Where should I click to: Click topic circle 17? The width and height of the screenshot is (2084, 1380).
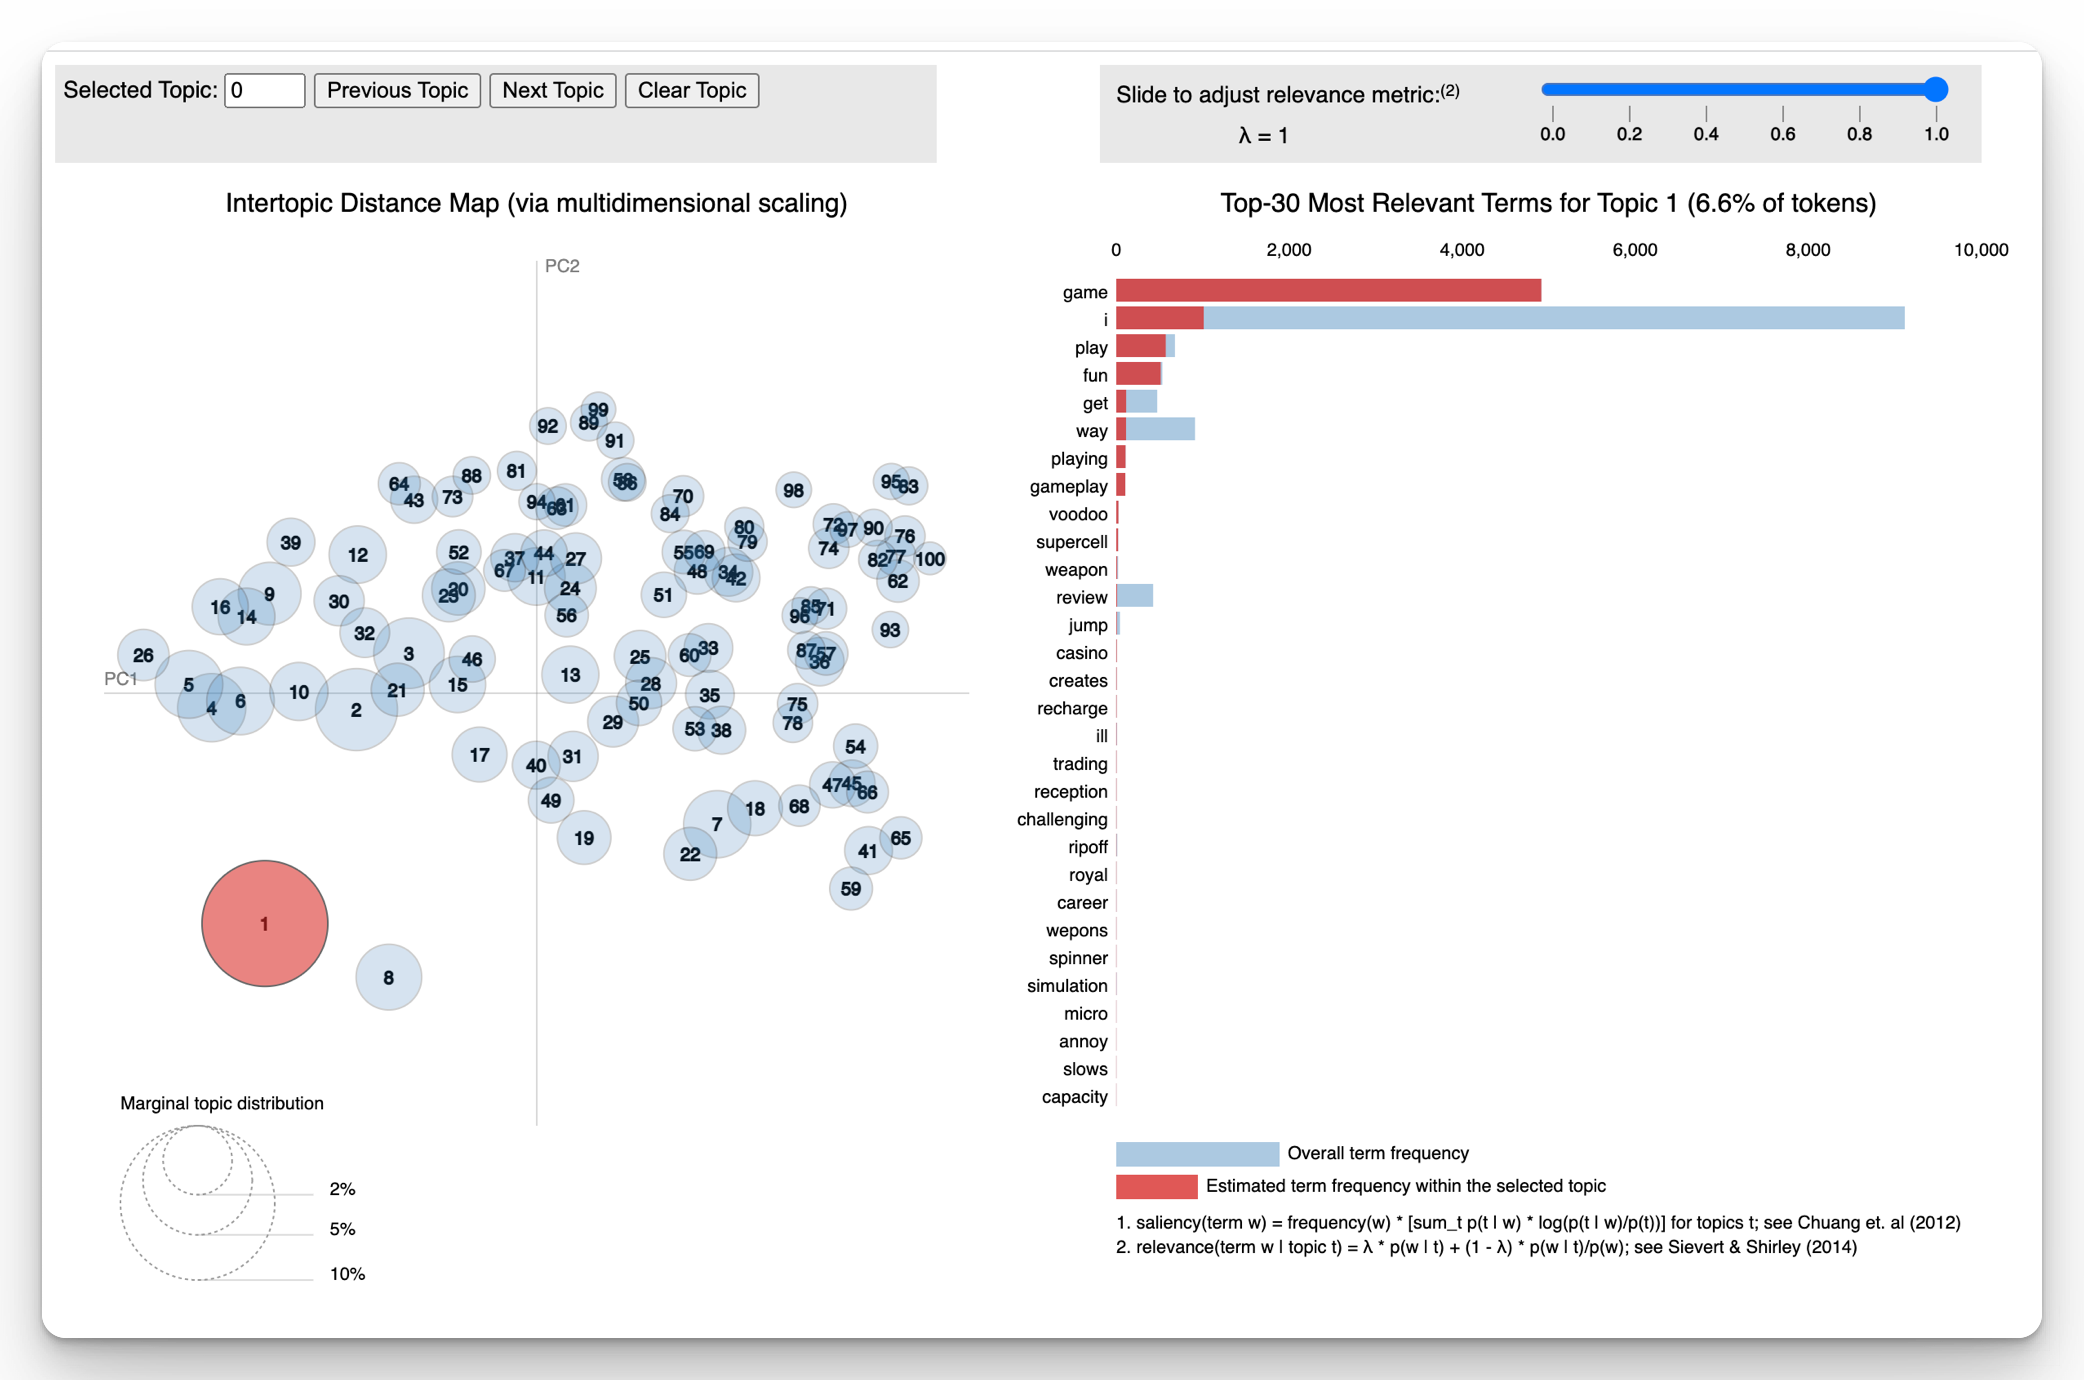[479, 755]
